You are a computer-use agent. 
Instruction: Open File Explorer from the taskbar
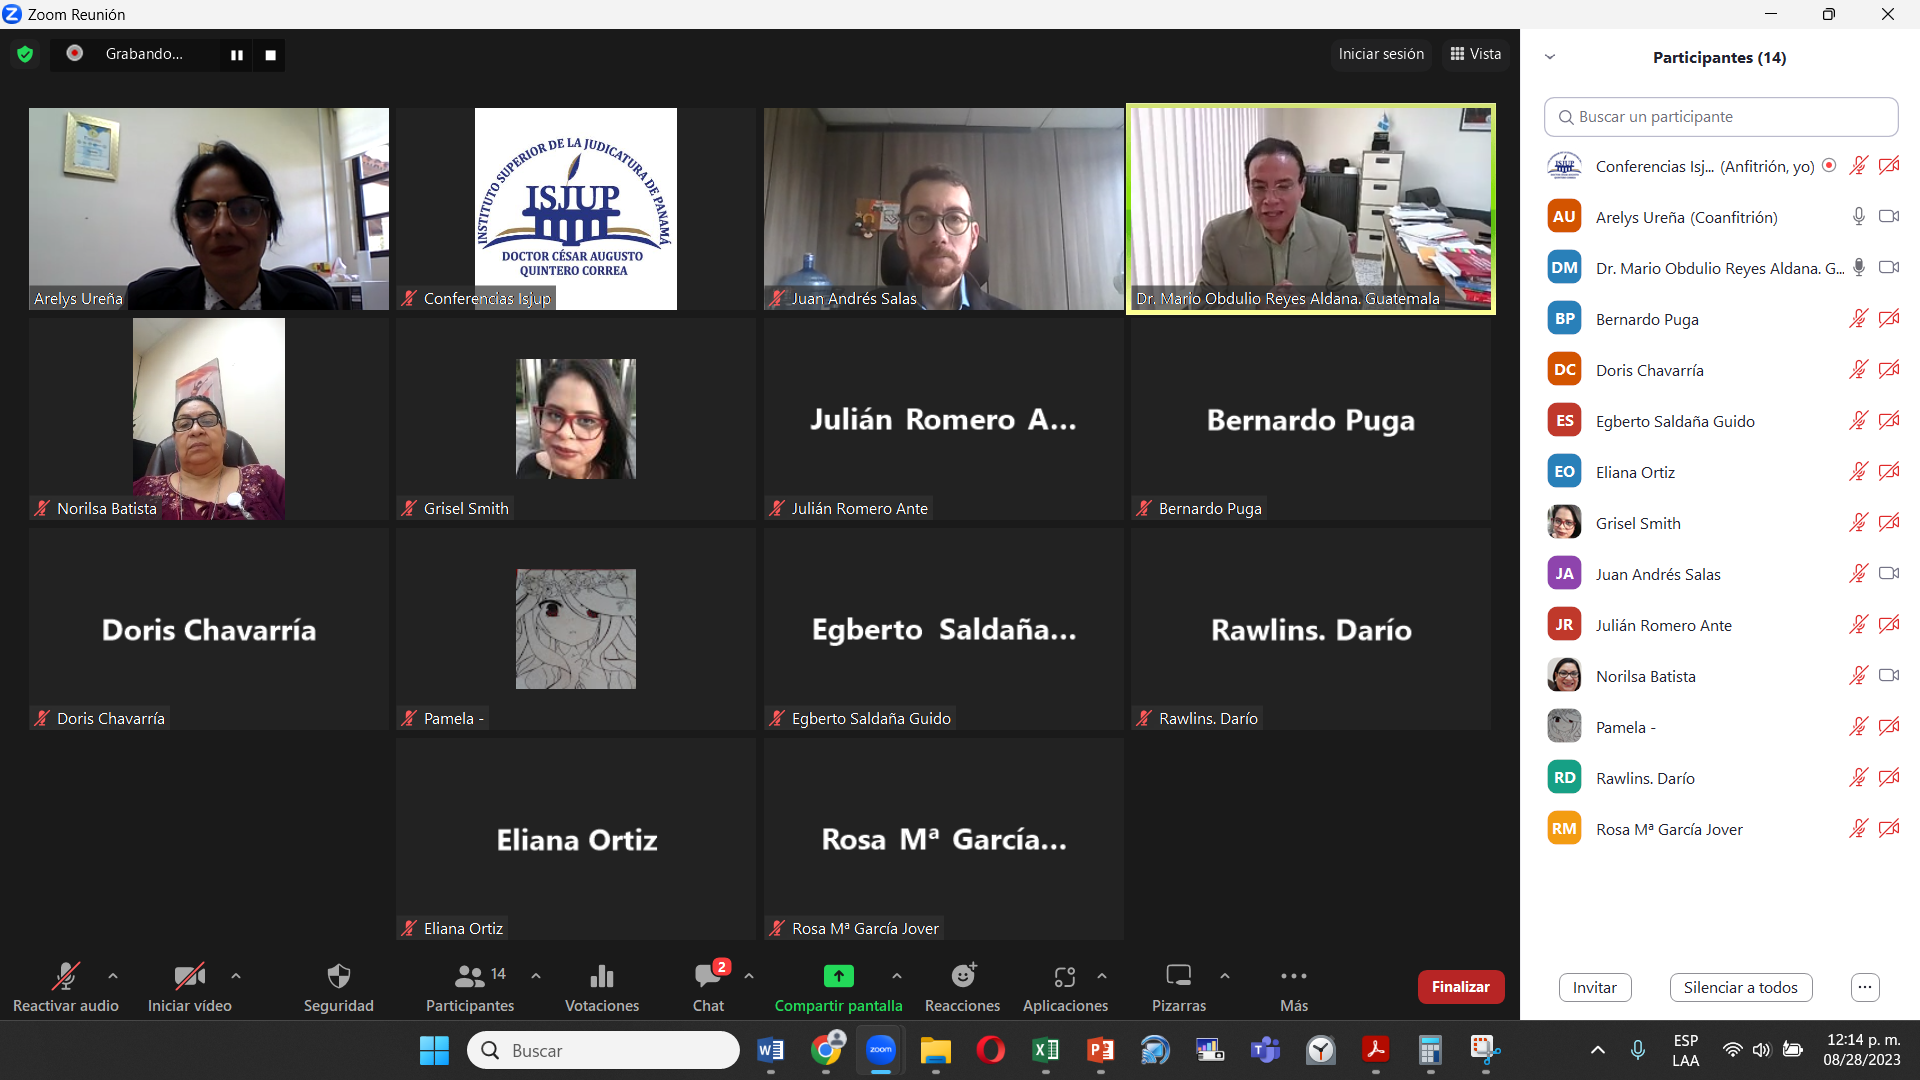[x=936, y=1050]
